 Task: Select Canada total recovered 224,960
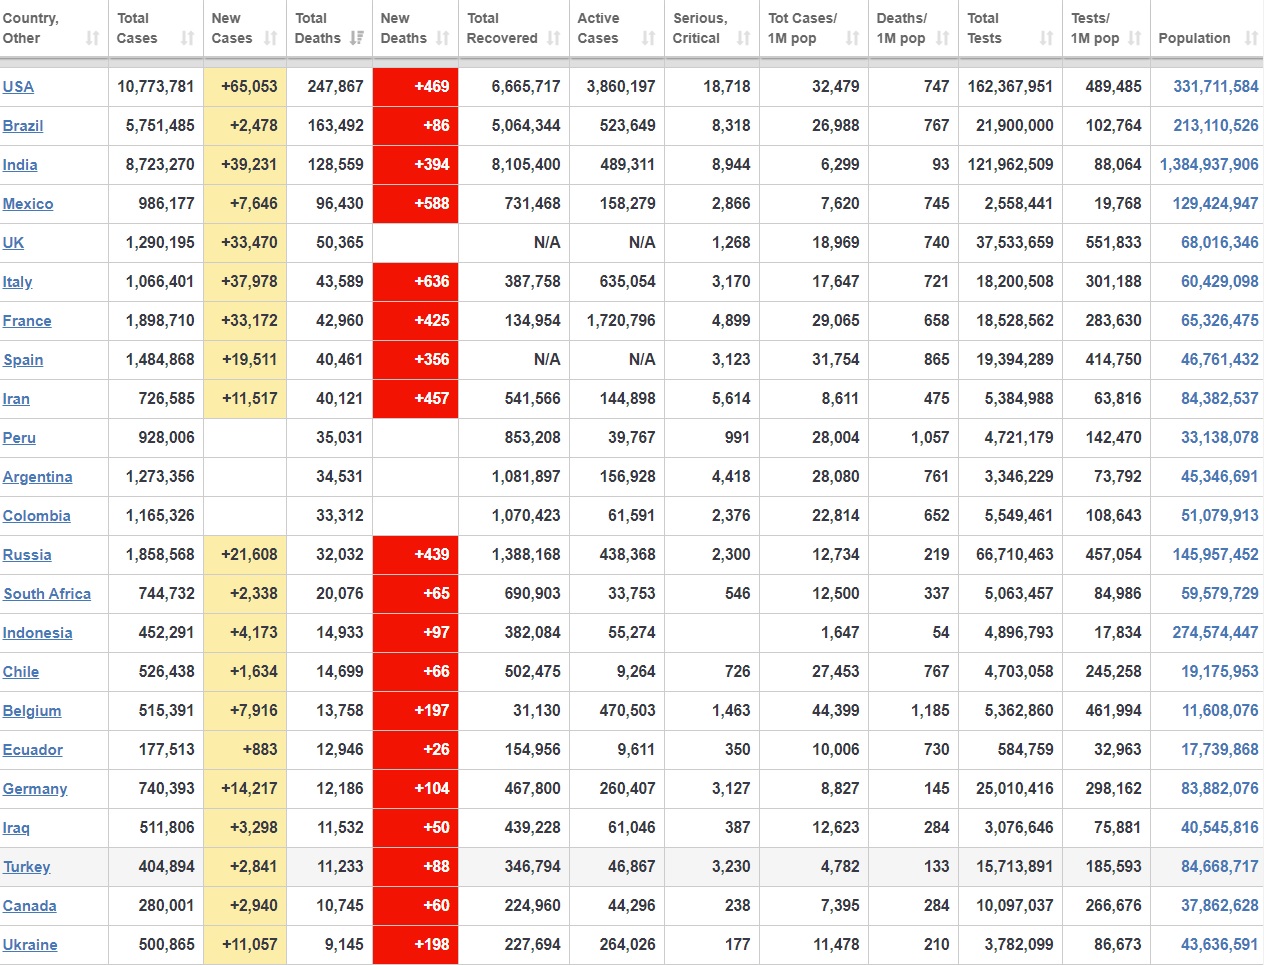pos(532,905)
